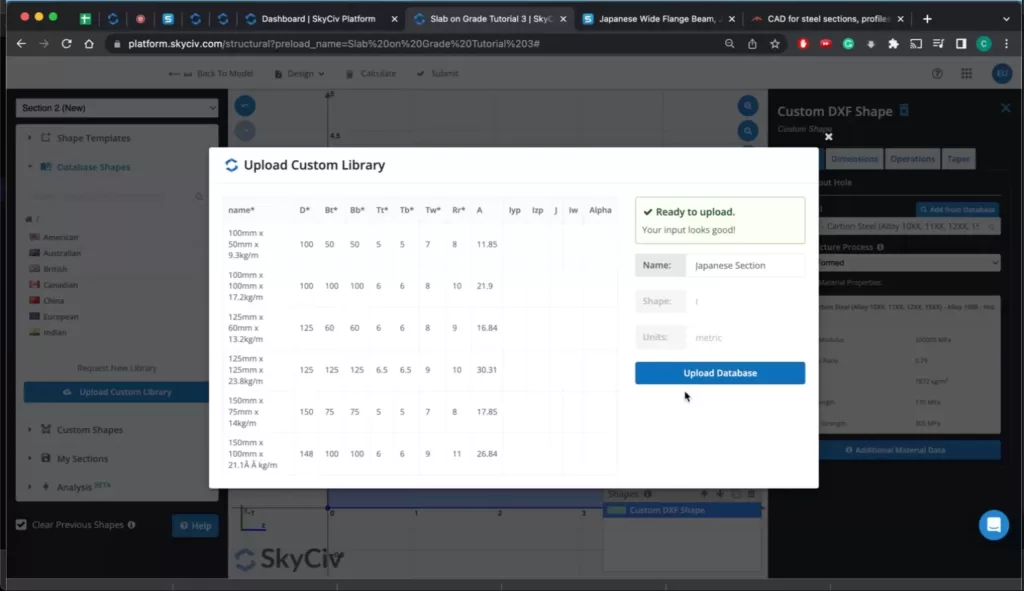Click the Upload Database button
This screenshot has width=1024, height=591.
720,373
